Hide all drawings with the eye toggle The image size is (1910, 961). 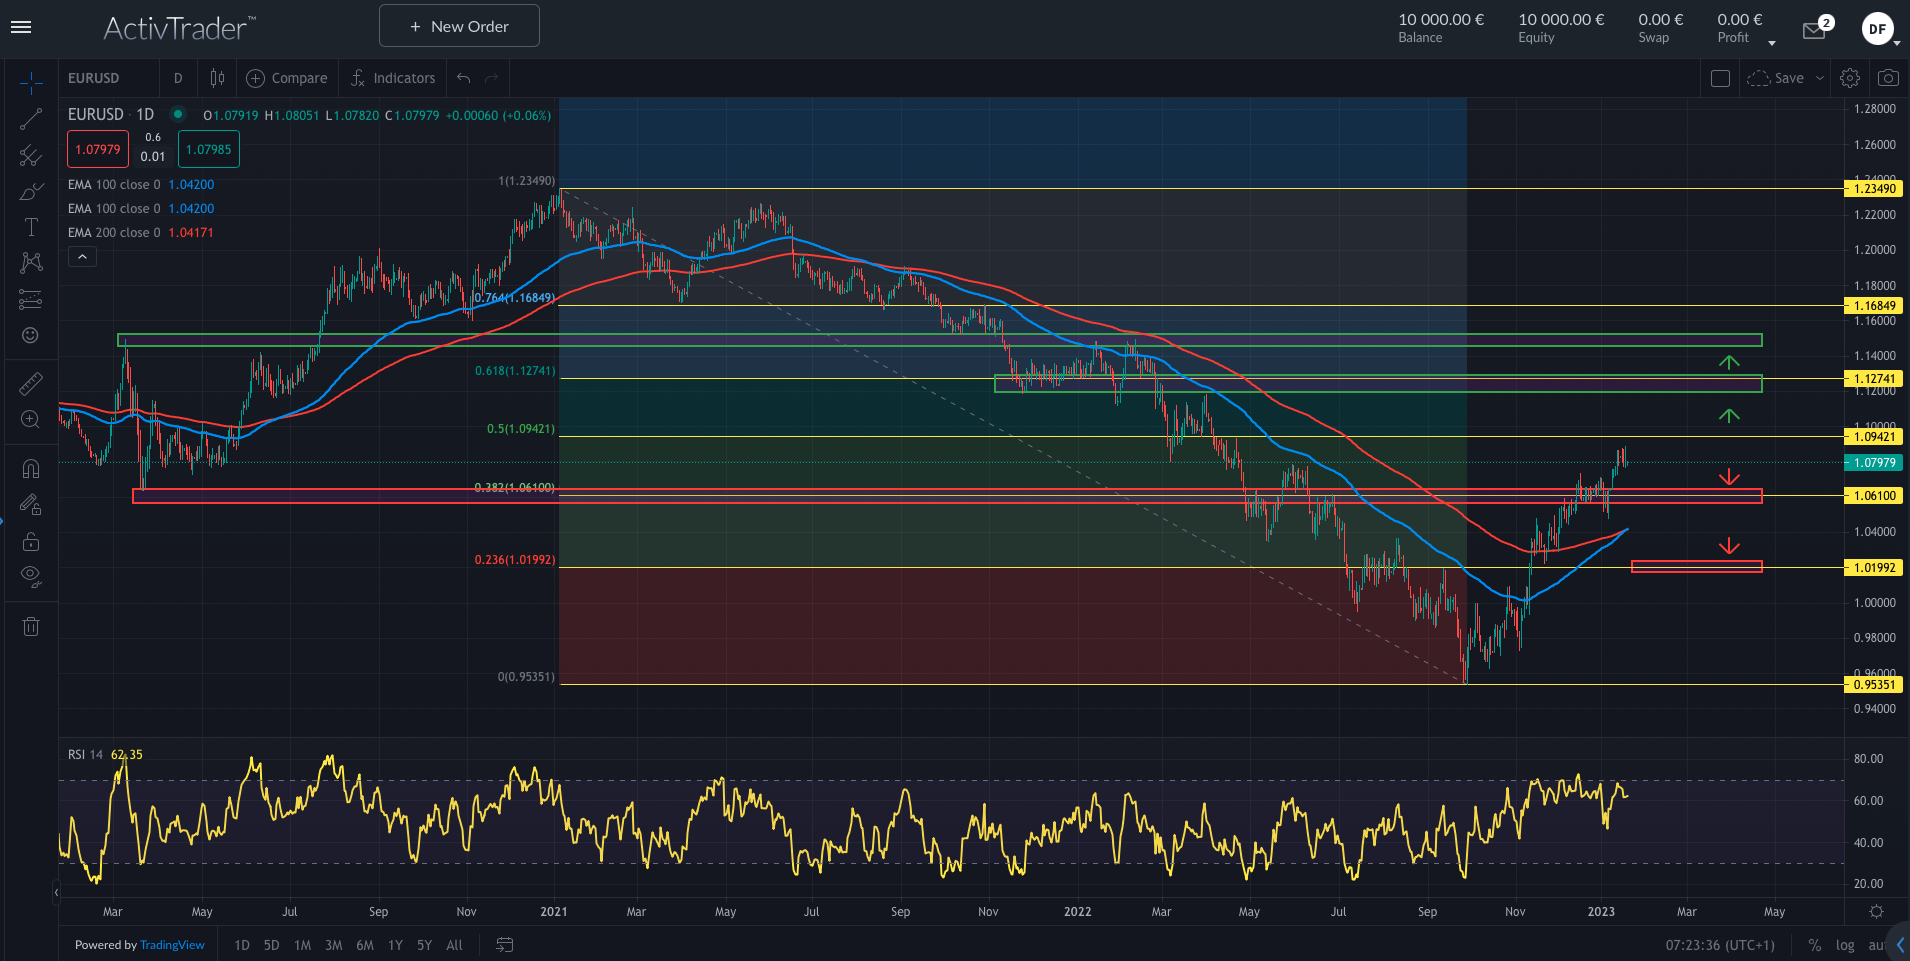point(31,572)
